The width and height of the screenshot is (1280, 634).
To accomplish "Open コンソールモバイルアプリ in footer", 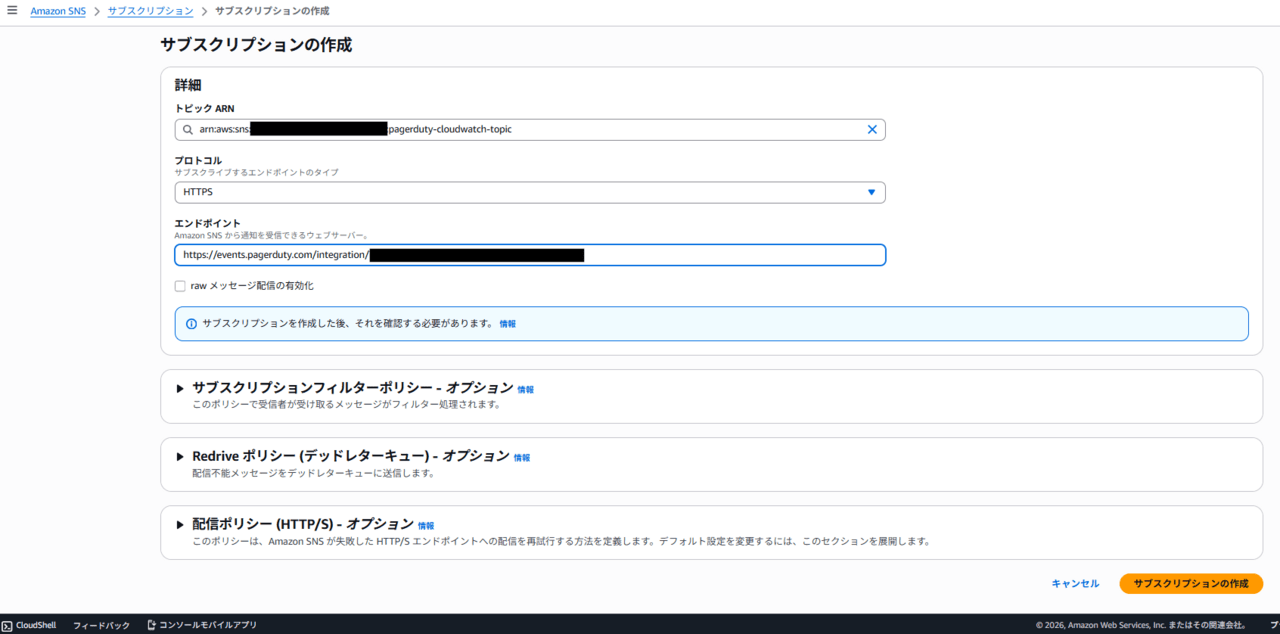I will point(201,625).
